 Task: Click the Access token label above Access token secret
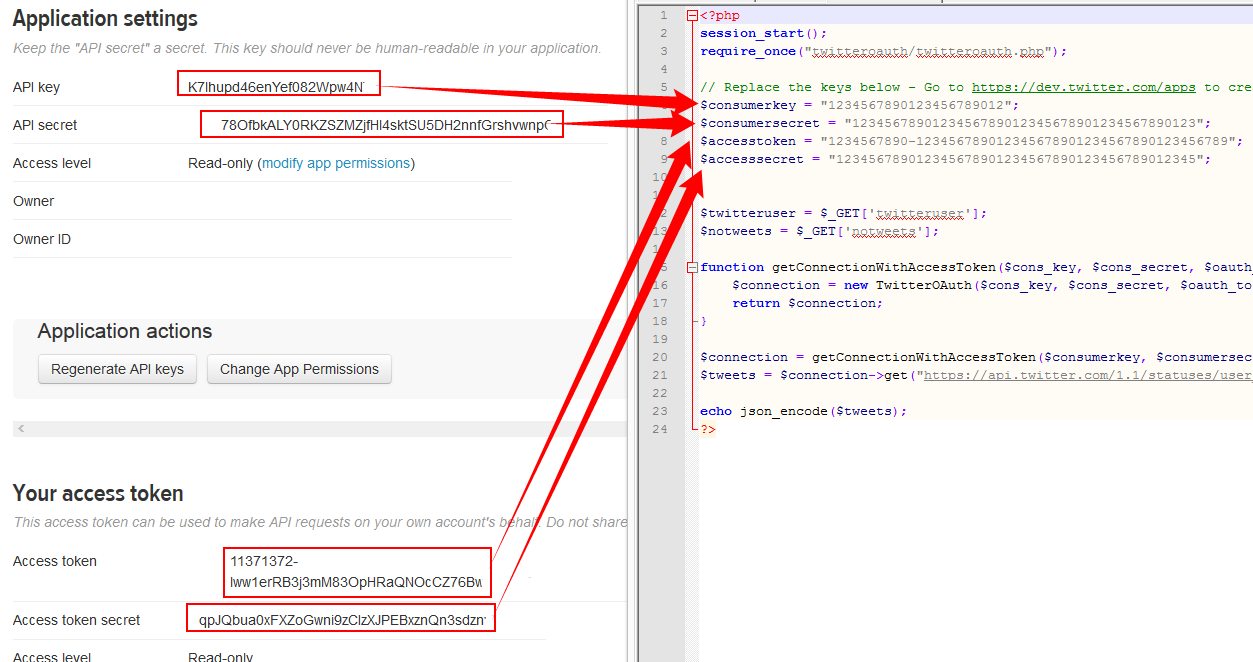(55, 561)
